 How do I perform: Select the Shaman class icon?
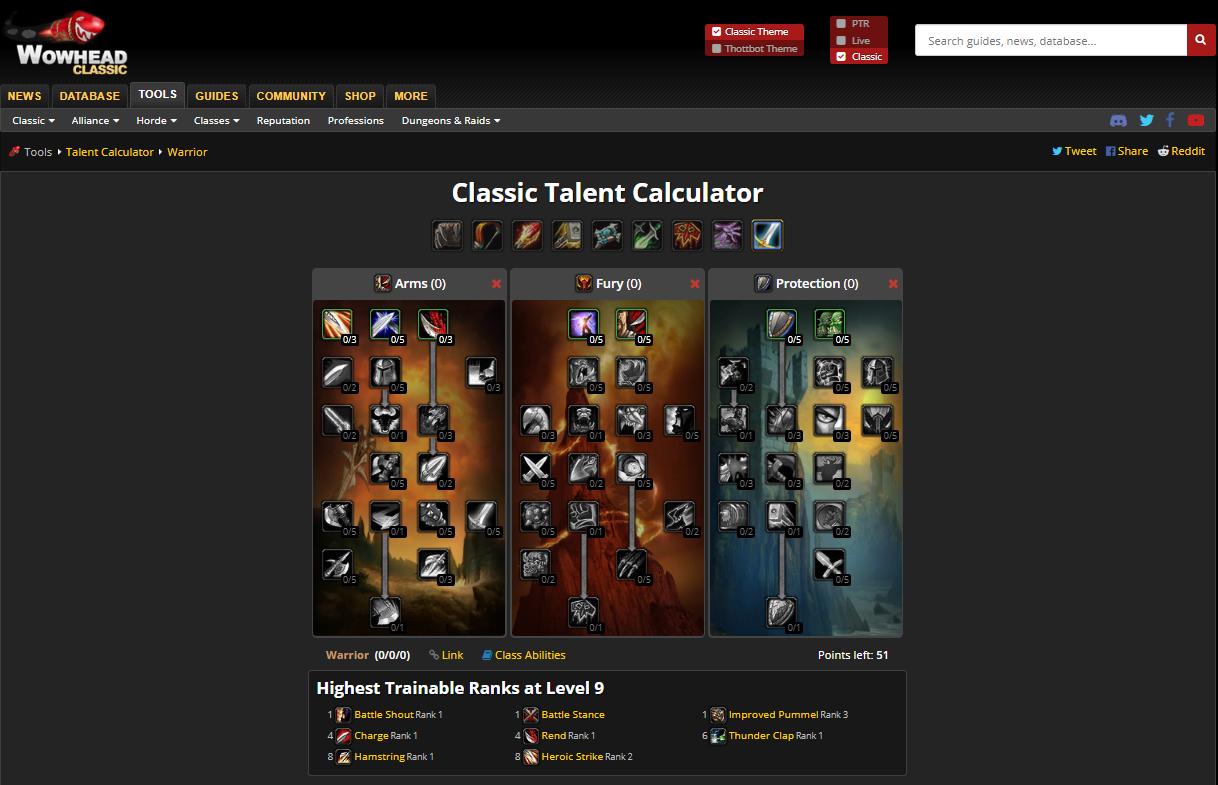point(687,235)
